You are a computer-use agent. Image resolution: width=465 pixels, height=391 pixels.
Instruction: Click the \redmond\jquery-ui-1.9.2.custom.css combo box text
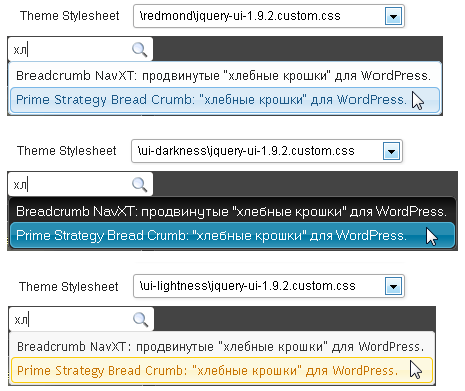pos(240,16)
